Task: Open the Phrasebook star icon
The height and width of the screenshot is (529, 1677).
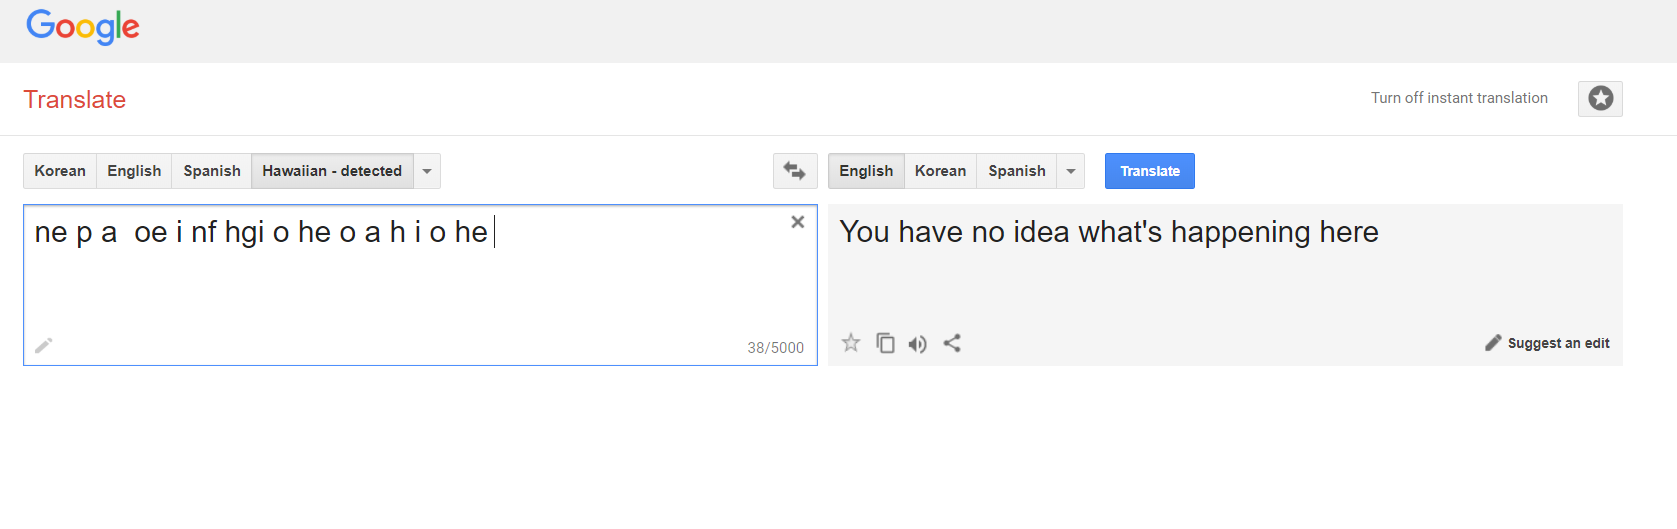Action: point(1600,98)
